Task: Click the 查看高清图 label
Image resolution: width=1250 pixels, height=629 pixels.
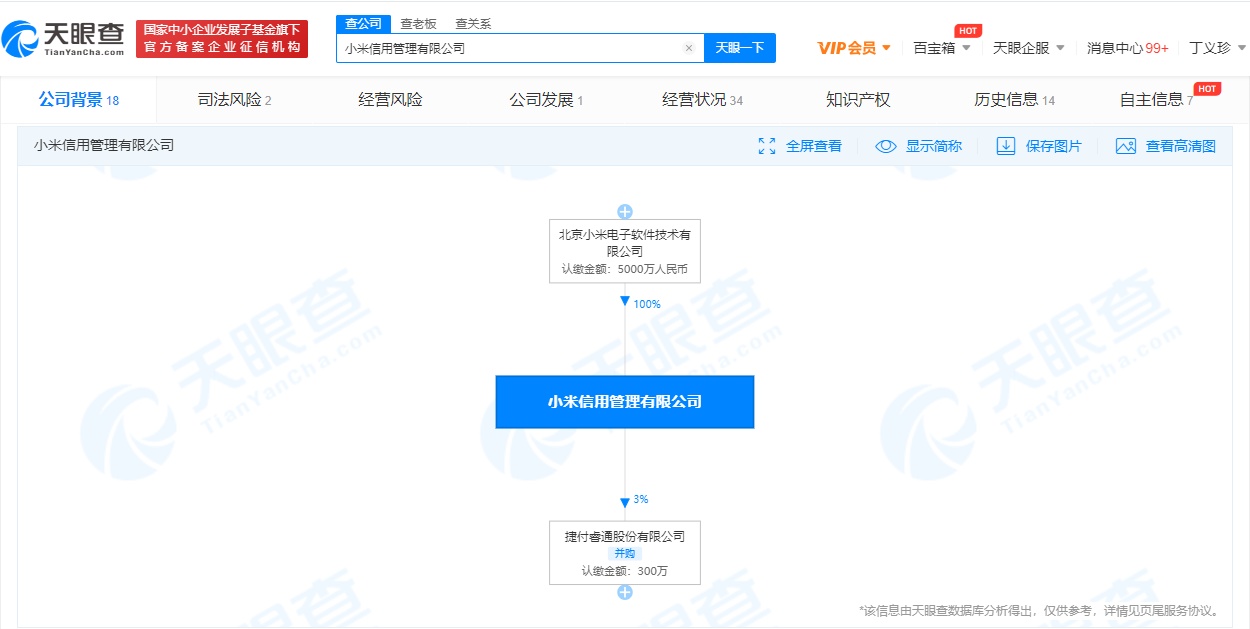Action: (x=1181, y=146)
